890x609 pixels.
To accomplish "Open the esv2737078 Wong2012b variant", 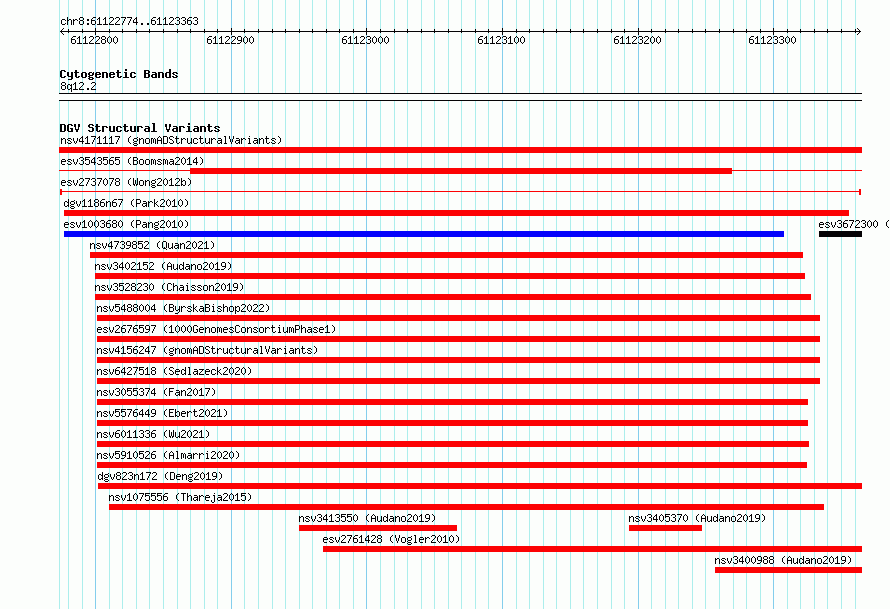I will (x=126, y=182).
